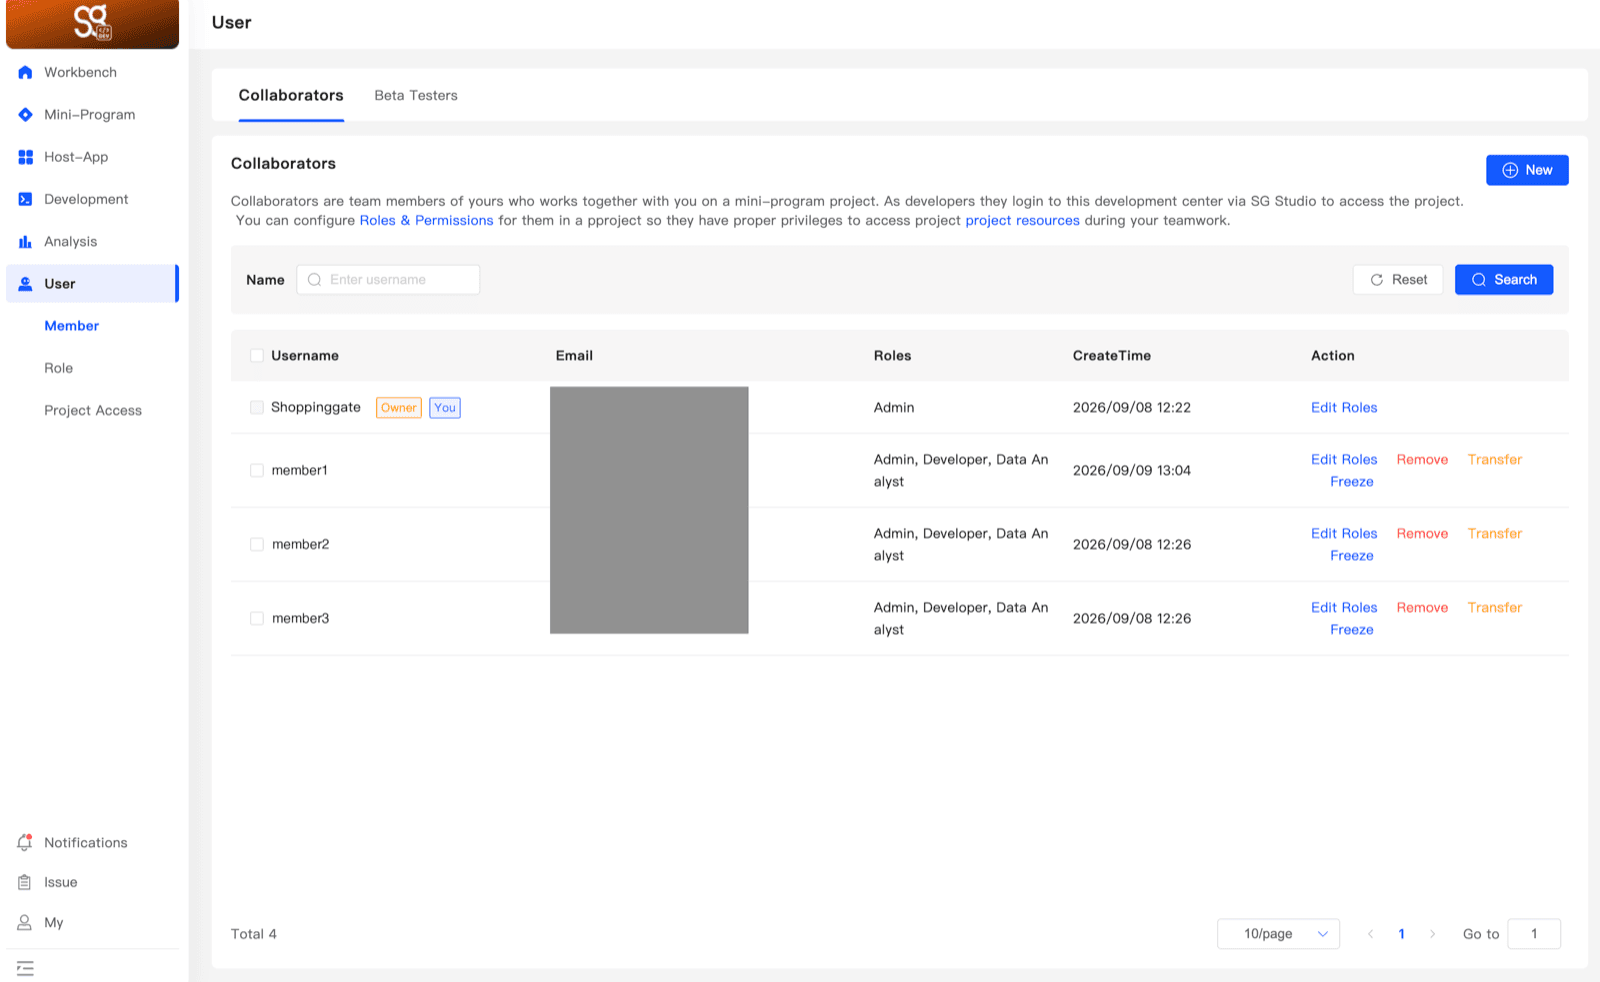Open the 10/page size dropdown
This screenshot has width=1600, height=982.
point(1278,934)
